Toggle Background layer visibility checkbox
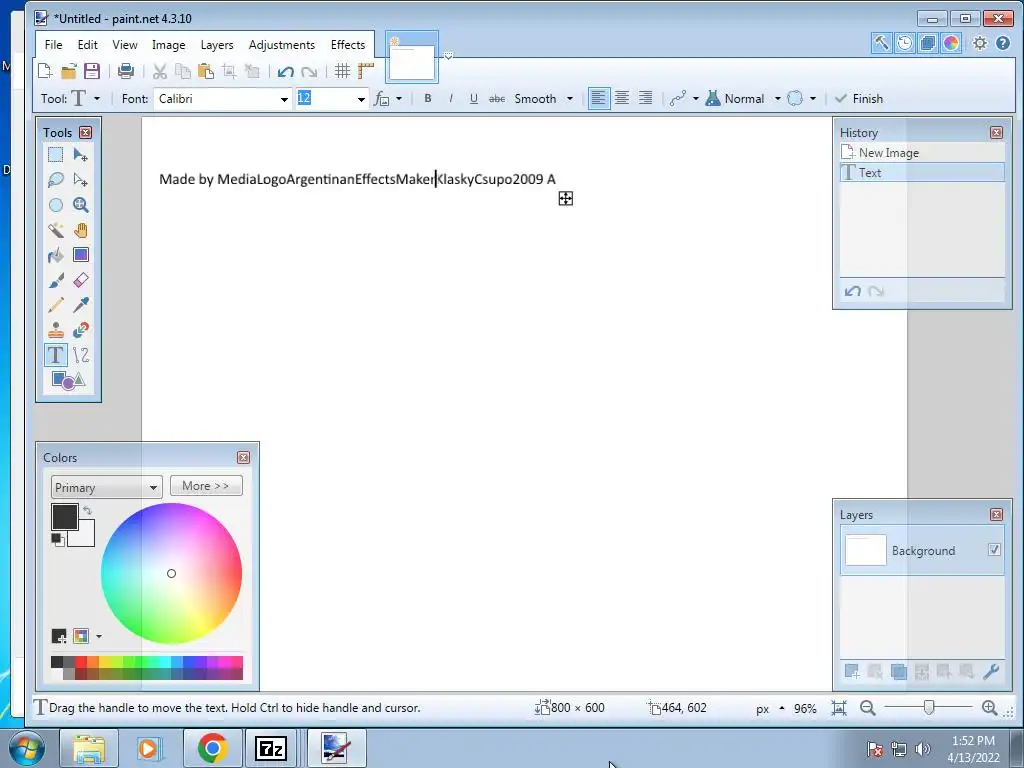This screenshot has width=1024, height=768. coord(994,550)
